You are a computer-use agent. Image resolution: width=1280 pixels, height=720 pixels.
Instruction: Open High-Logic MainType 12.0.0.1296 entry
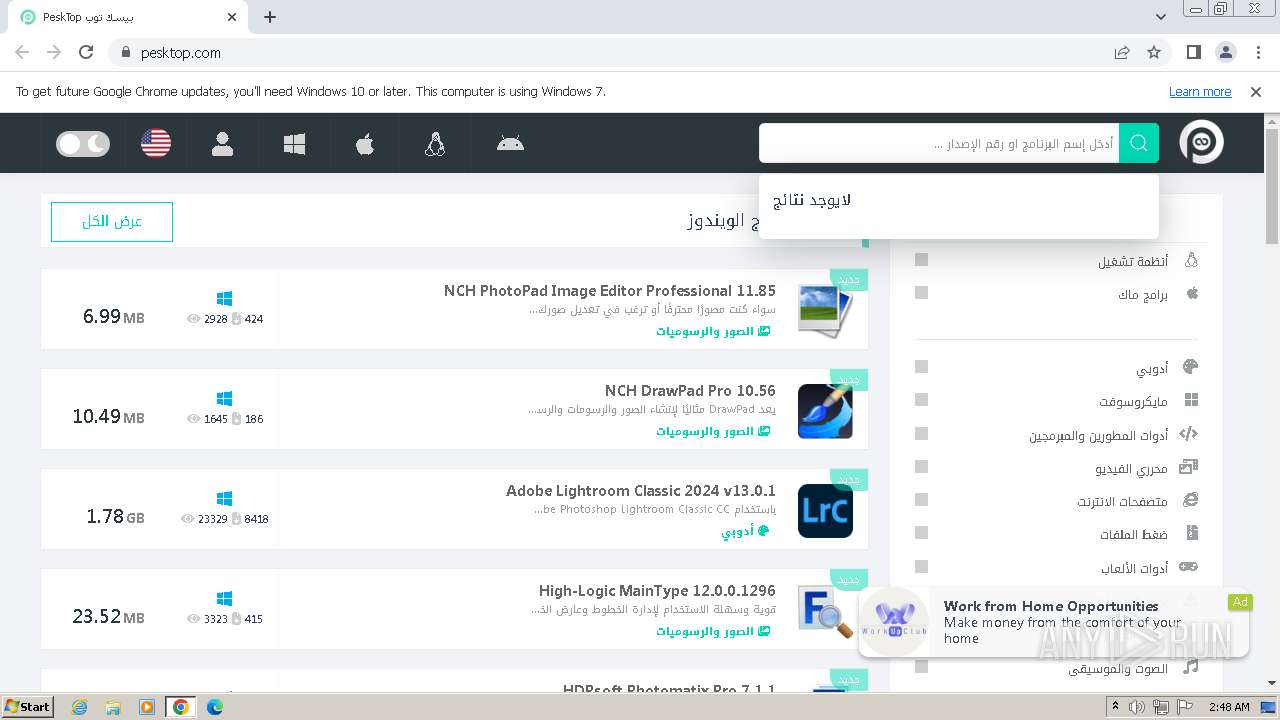point(657,591)
